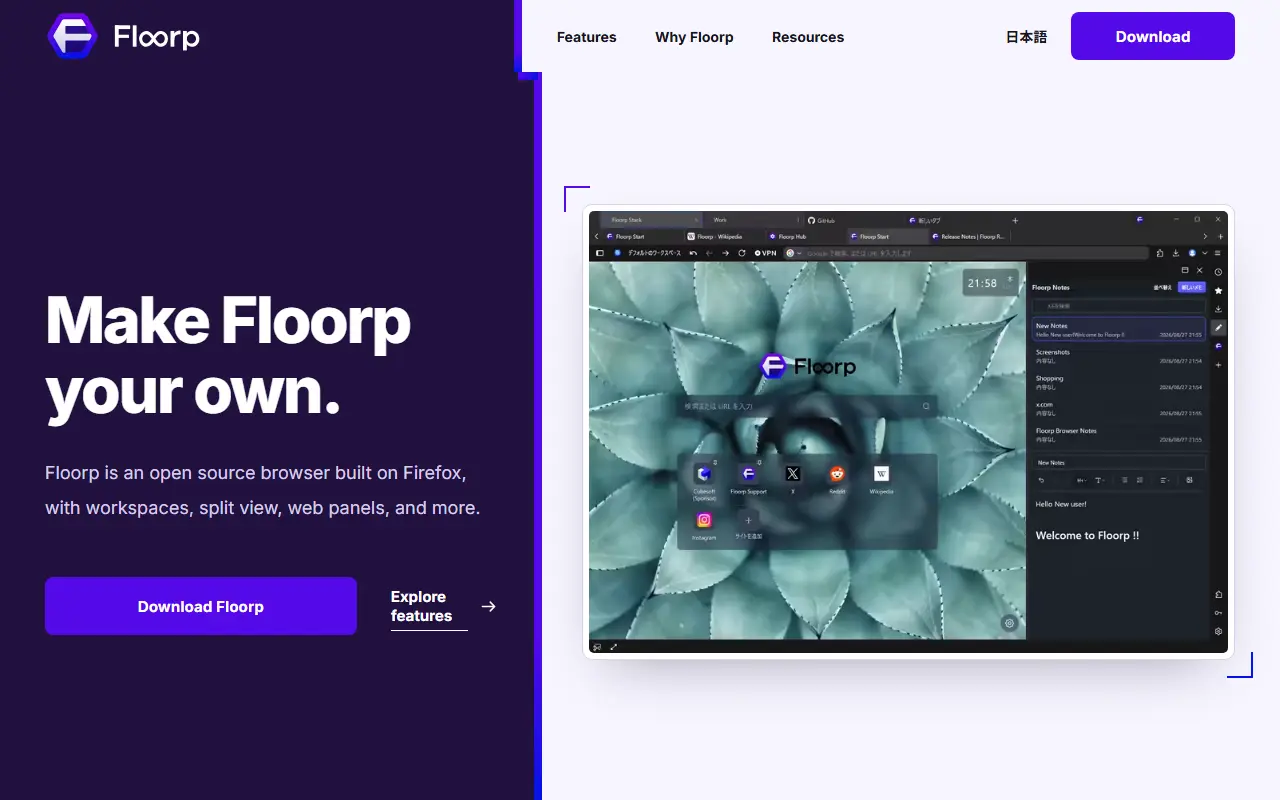Click the forward arrow in the preview toolbar
Image resolution: width=1280 pixels, height=800 pixels.
point(726,253)
